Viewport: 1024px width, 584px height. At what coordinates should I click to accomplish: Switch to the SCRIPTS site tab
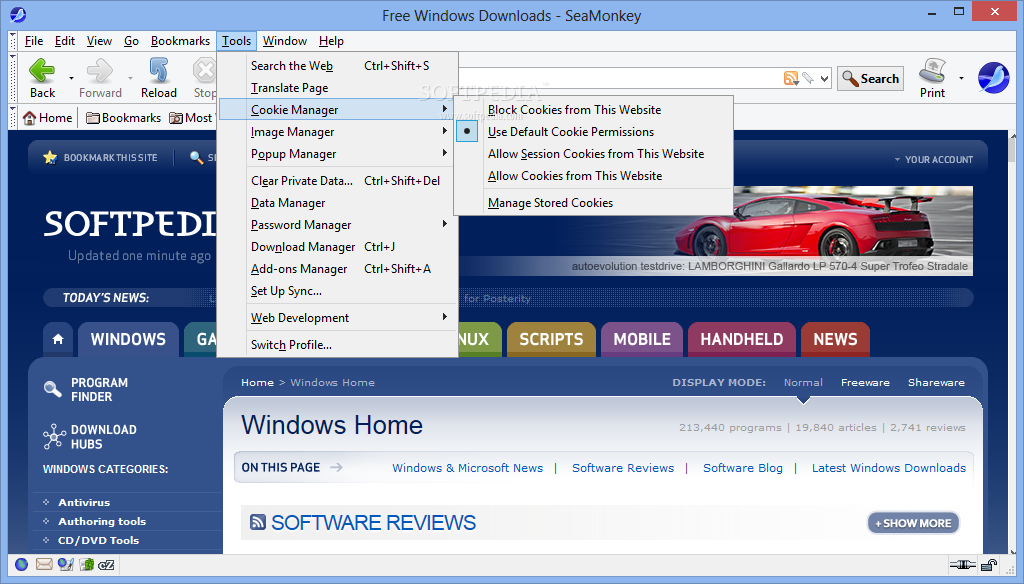(x=551, y=339)
